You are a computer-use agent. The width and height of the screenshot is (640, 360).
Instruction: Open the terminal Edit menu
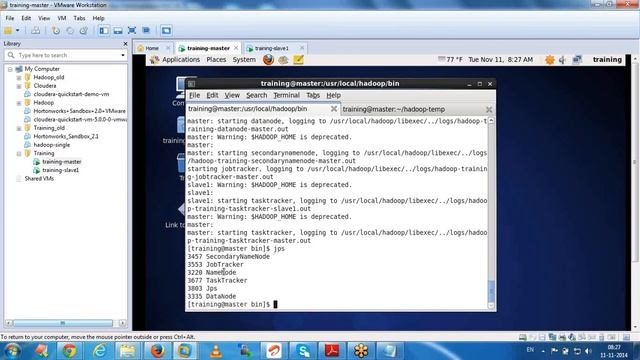point(212,95)
